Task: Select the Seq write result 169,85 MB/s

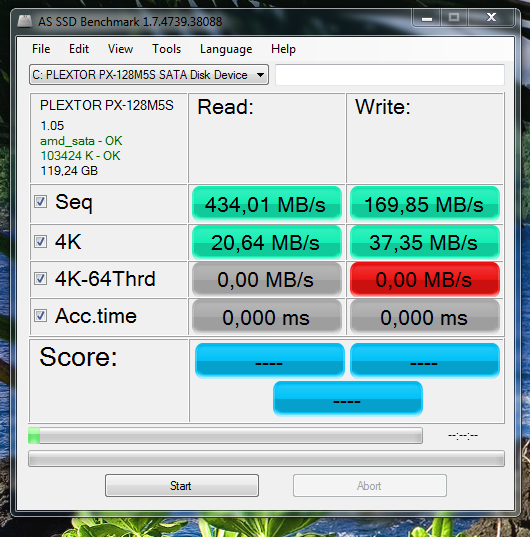Action: click(x=425, y=204)
